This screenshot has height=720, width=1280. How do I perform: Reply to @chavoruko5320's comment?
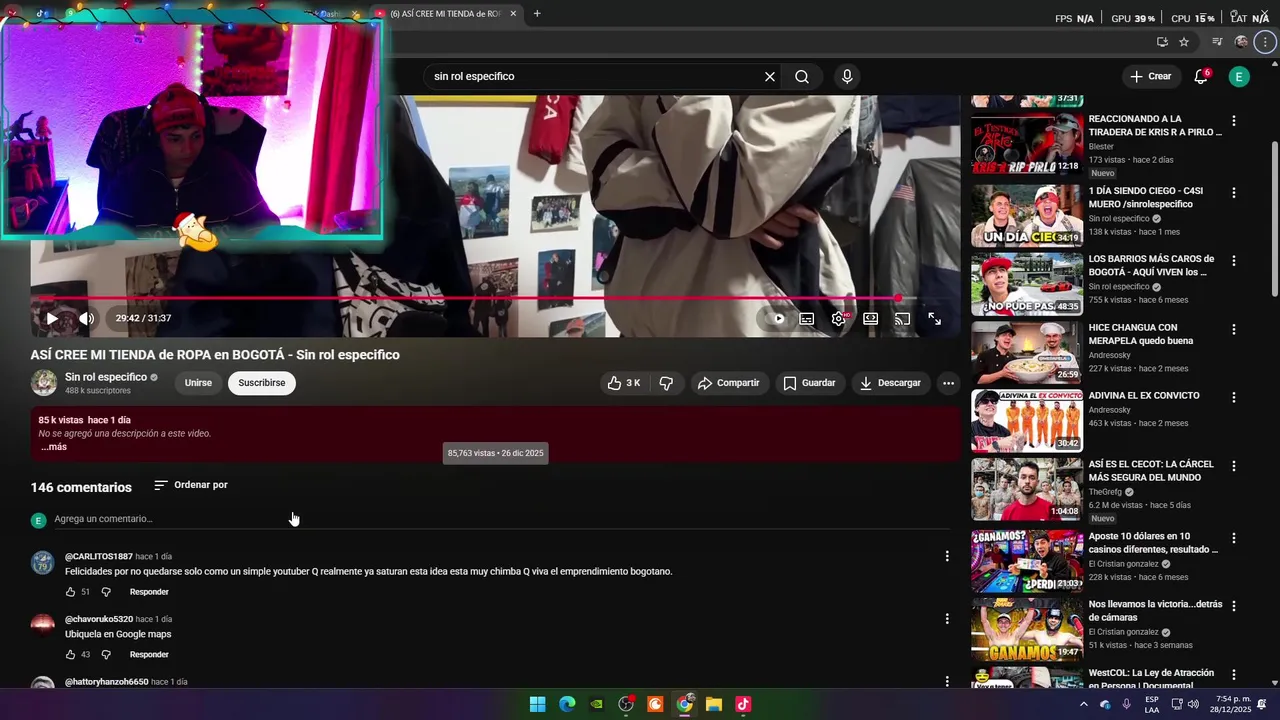pyautogui.click(x=149, y=655)
